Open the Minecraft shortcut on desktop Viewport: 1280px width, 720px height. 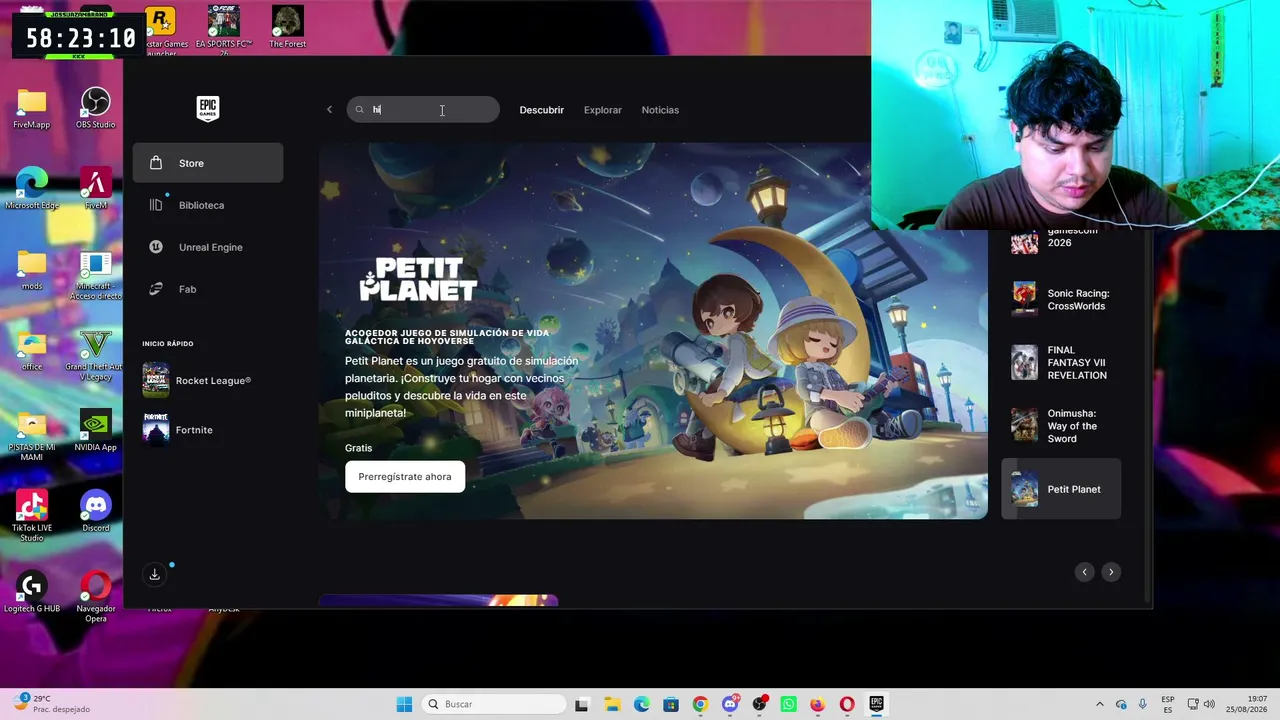95,276
